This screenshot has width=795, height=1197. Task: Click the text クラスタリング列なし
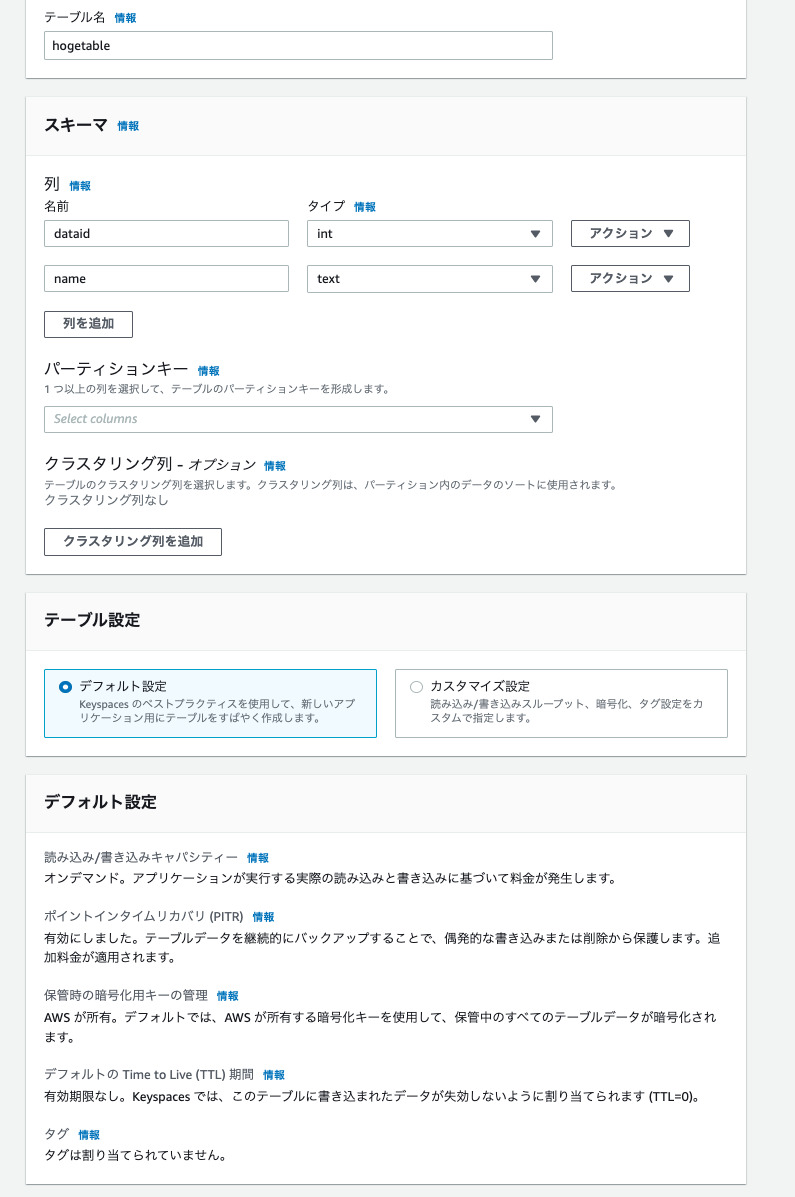point(106,501)
